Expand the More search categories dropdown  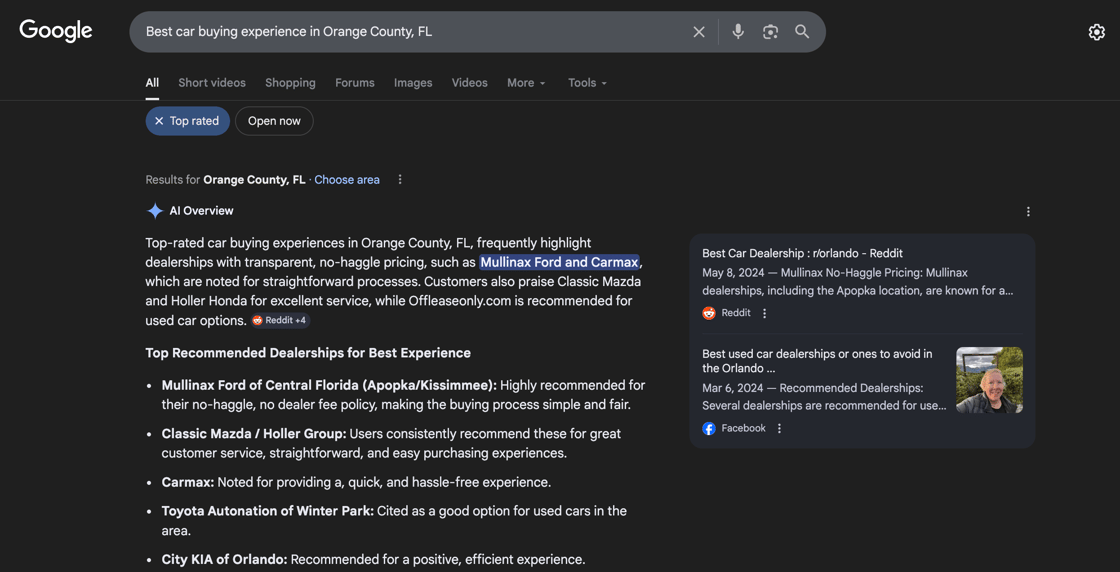point(526,83)
